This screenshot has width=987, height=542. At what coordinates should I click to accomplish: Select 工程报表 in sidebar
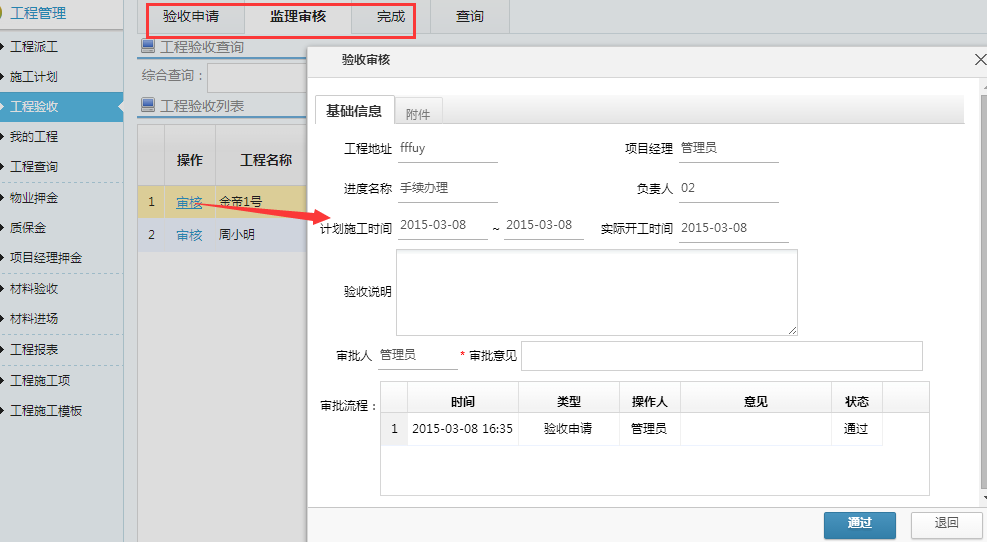click(34, 349)
